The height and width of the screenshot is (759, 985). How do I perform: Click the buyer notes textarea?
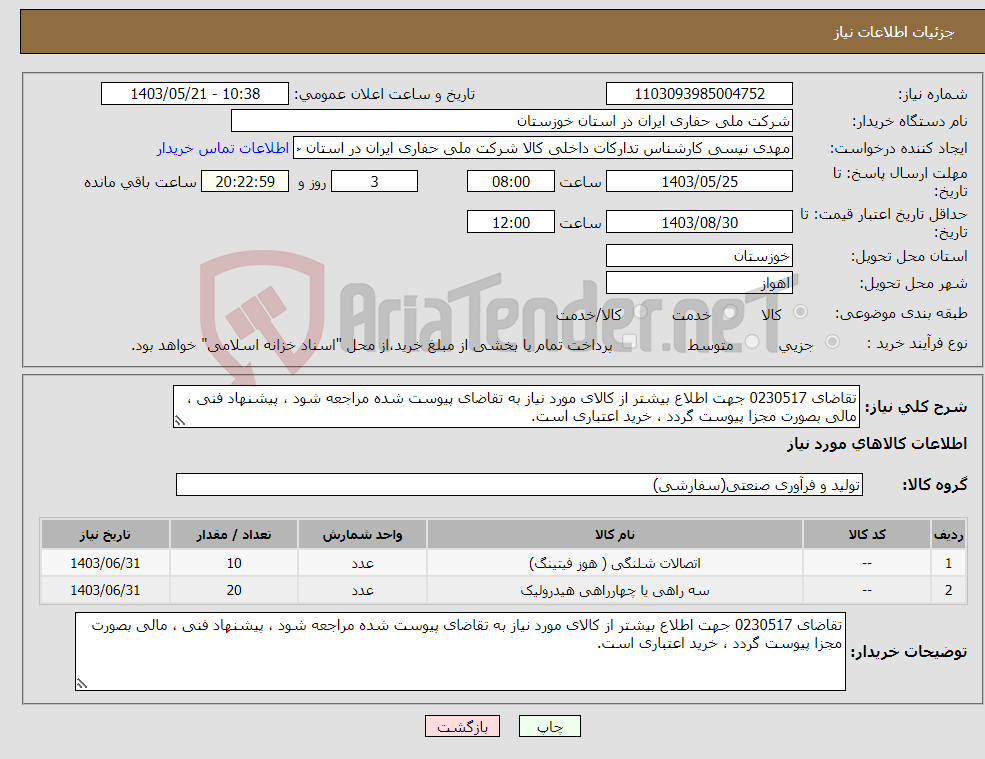[460, 652]
